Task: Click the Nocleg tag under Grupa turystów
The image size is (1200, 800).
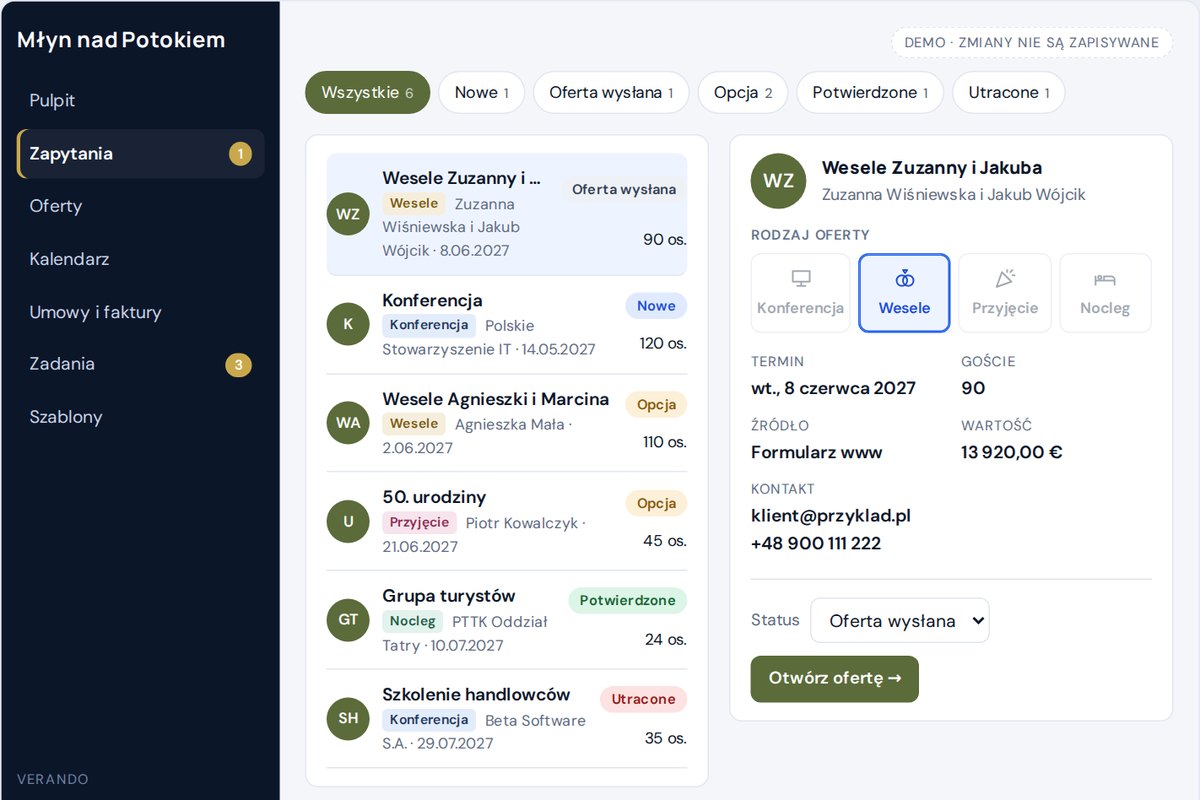Action: 413,621
